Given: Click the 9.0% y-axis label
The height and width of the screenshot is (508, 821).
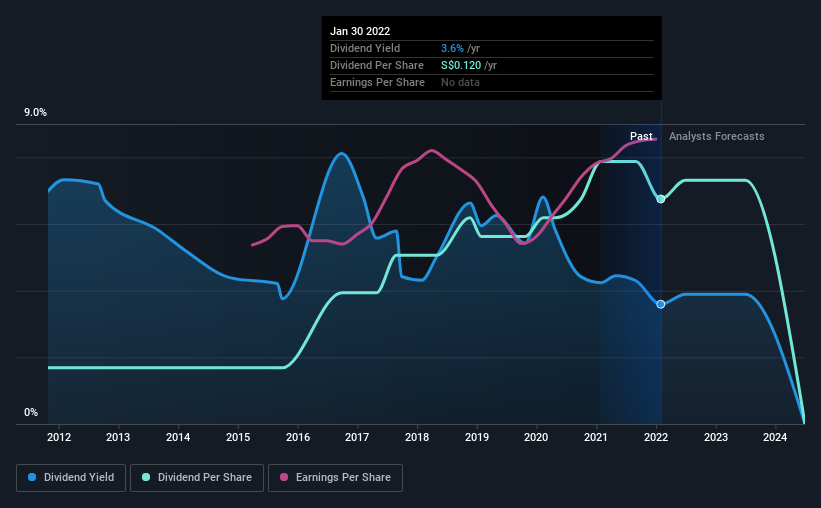Looking at the screenshot, I should click(35, 113).
